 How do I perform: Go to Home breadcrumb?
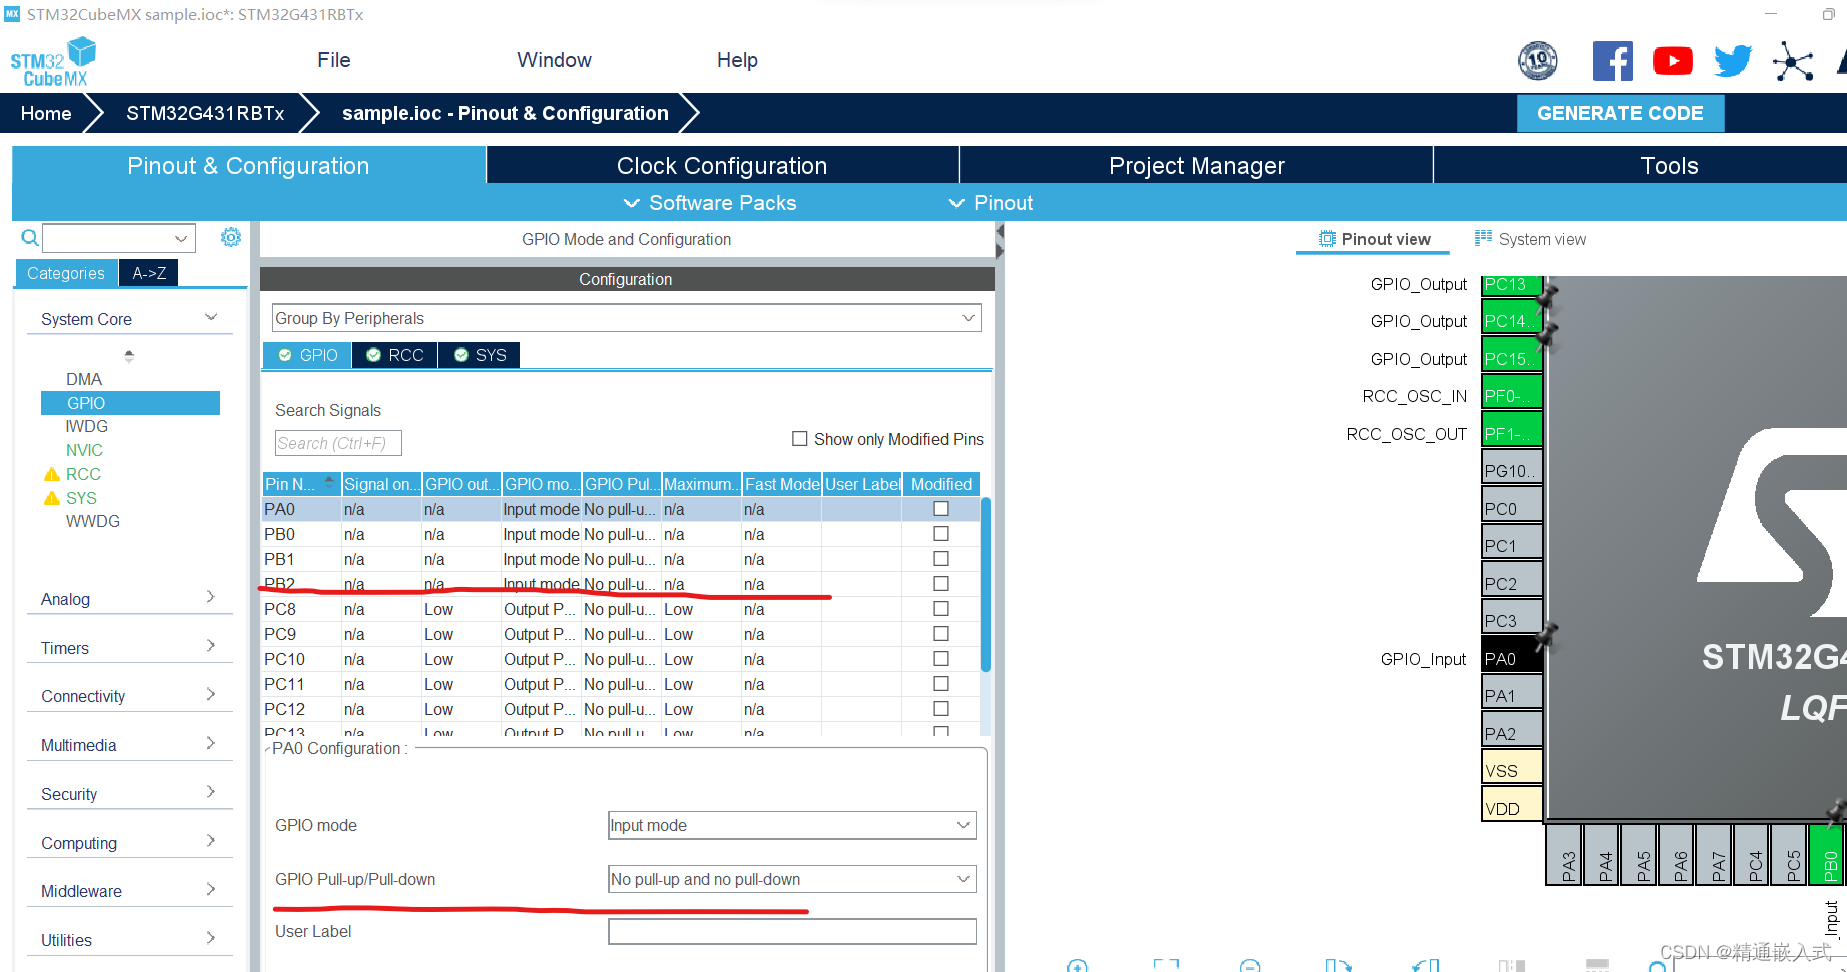click(x=46, y=113)
